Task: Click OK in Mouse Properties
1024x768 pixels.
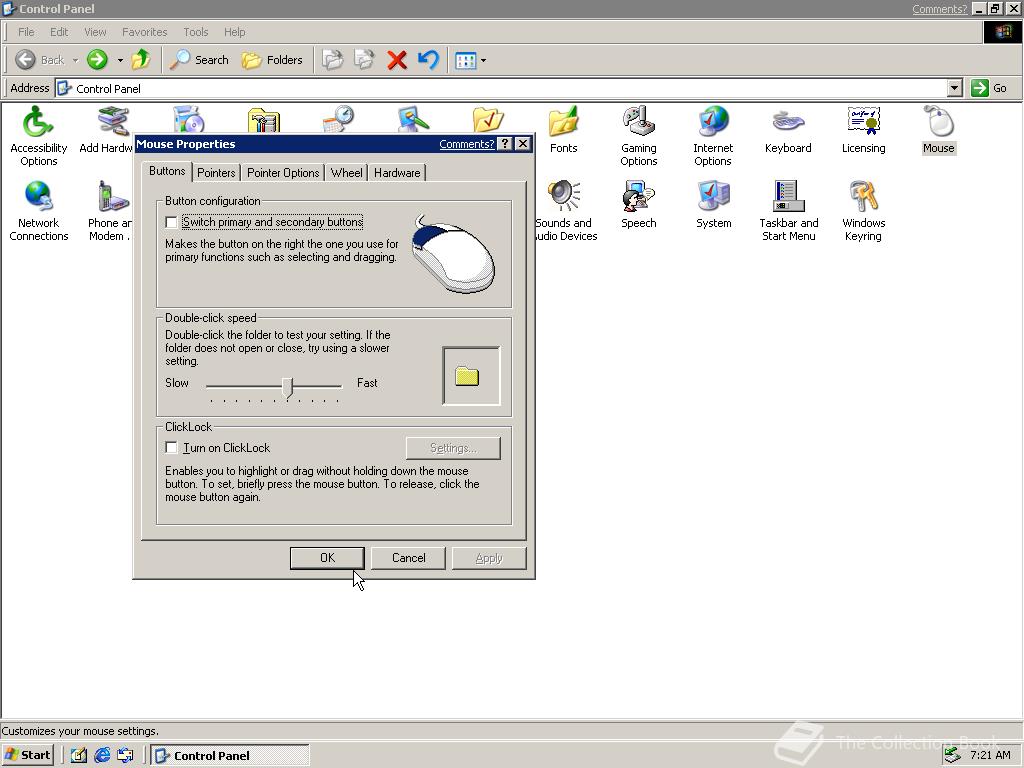Action: tap(327, 558)
